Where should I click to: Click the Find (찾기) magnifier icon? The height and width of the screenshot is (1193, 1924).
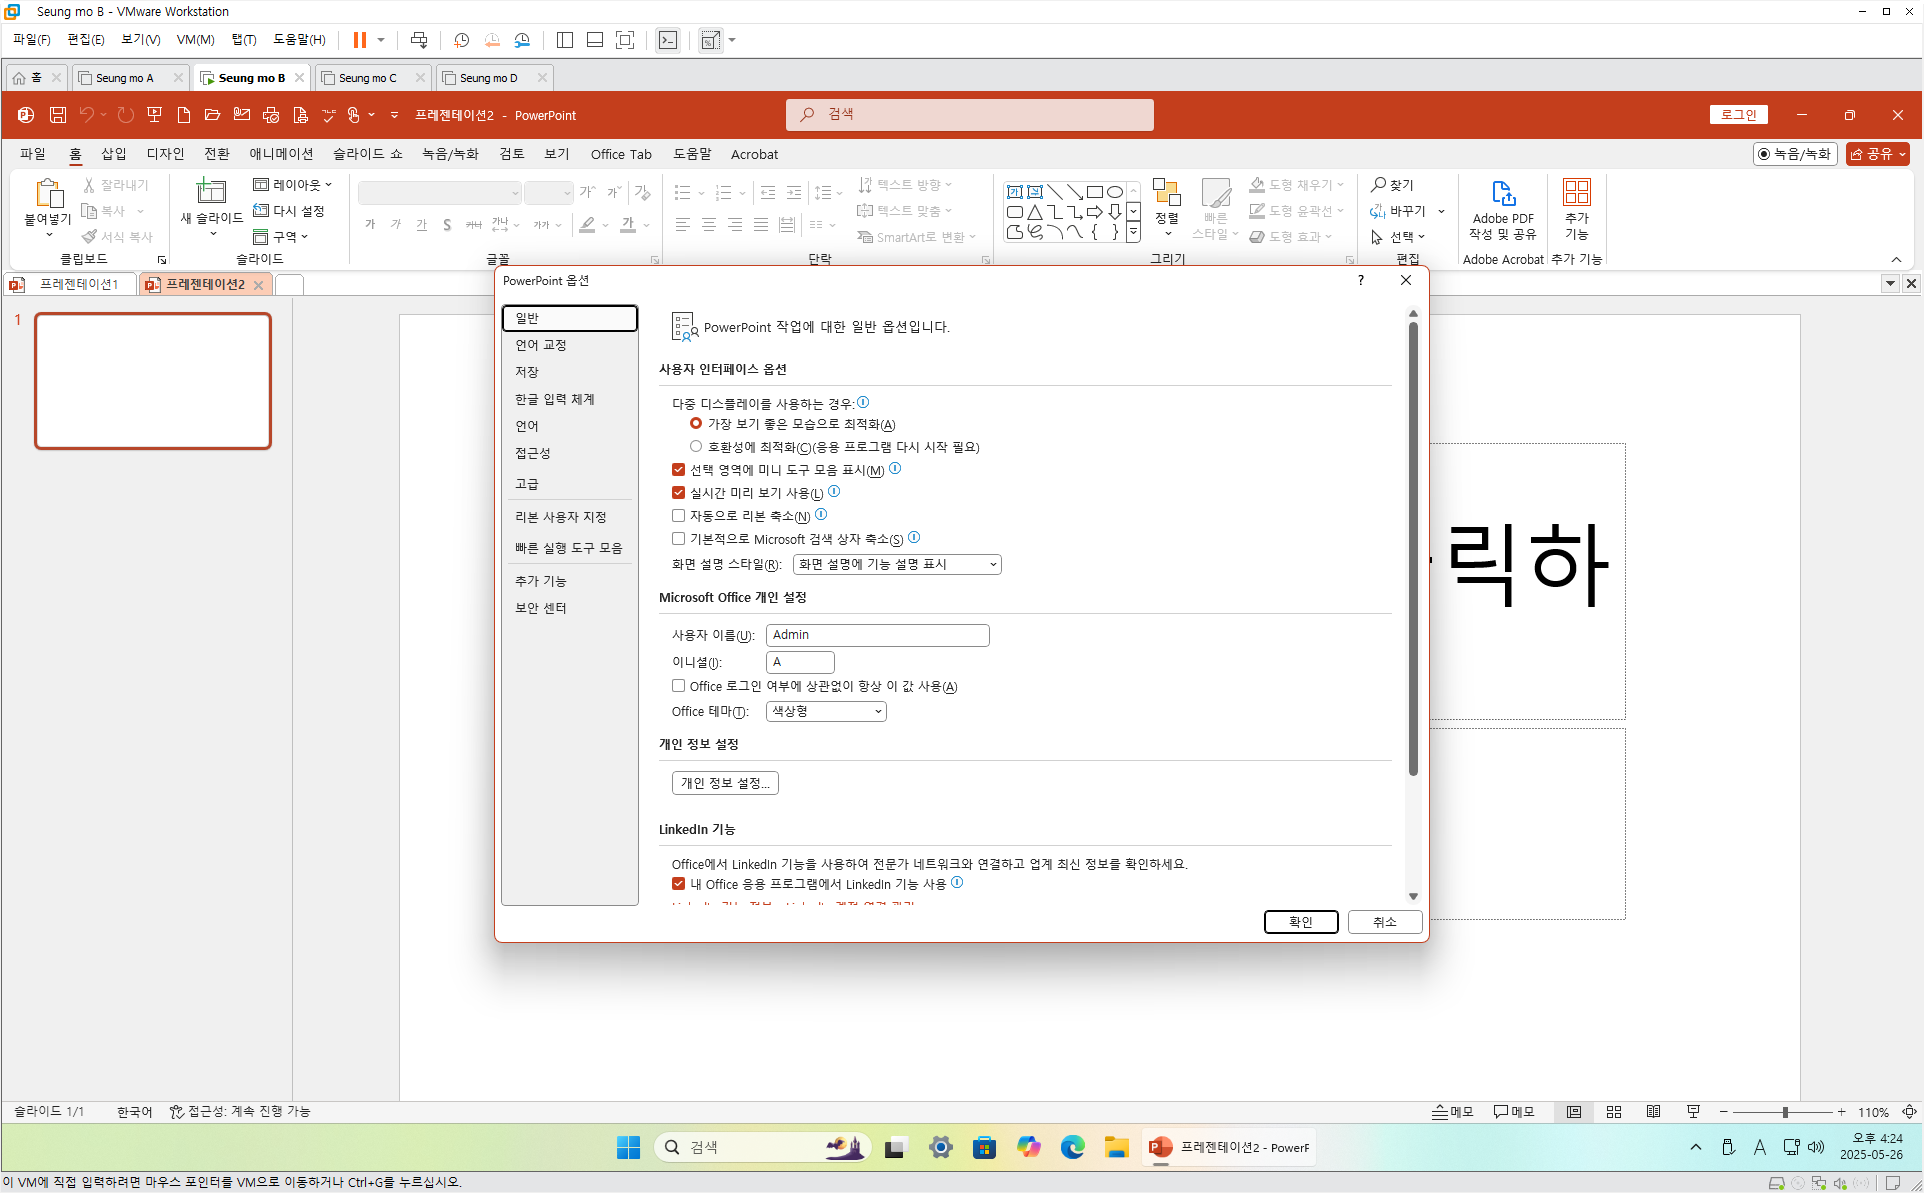coord(1379,185)
